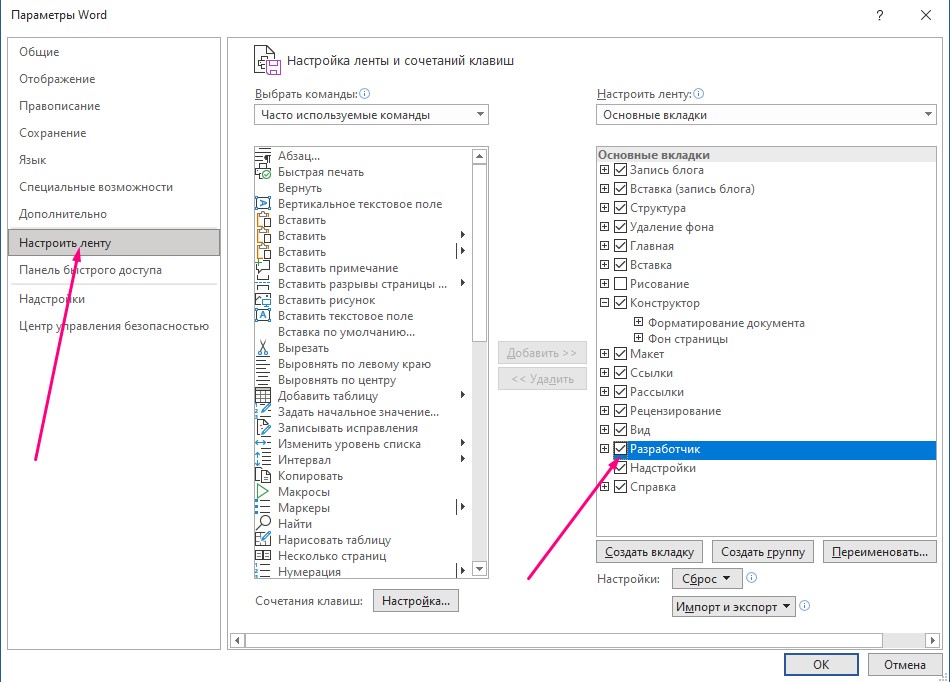
Task: Click the info icon beside Choose commands label
Action: coord(365,94)
